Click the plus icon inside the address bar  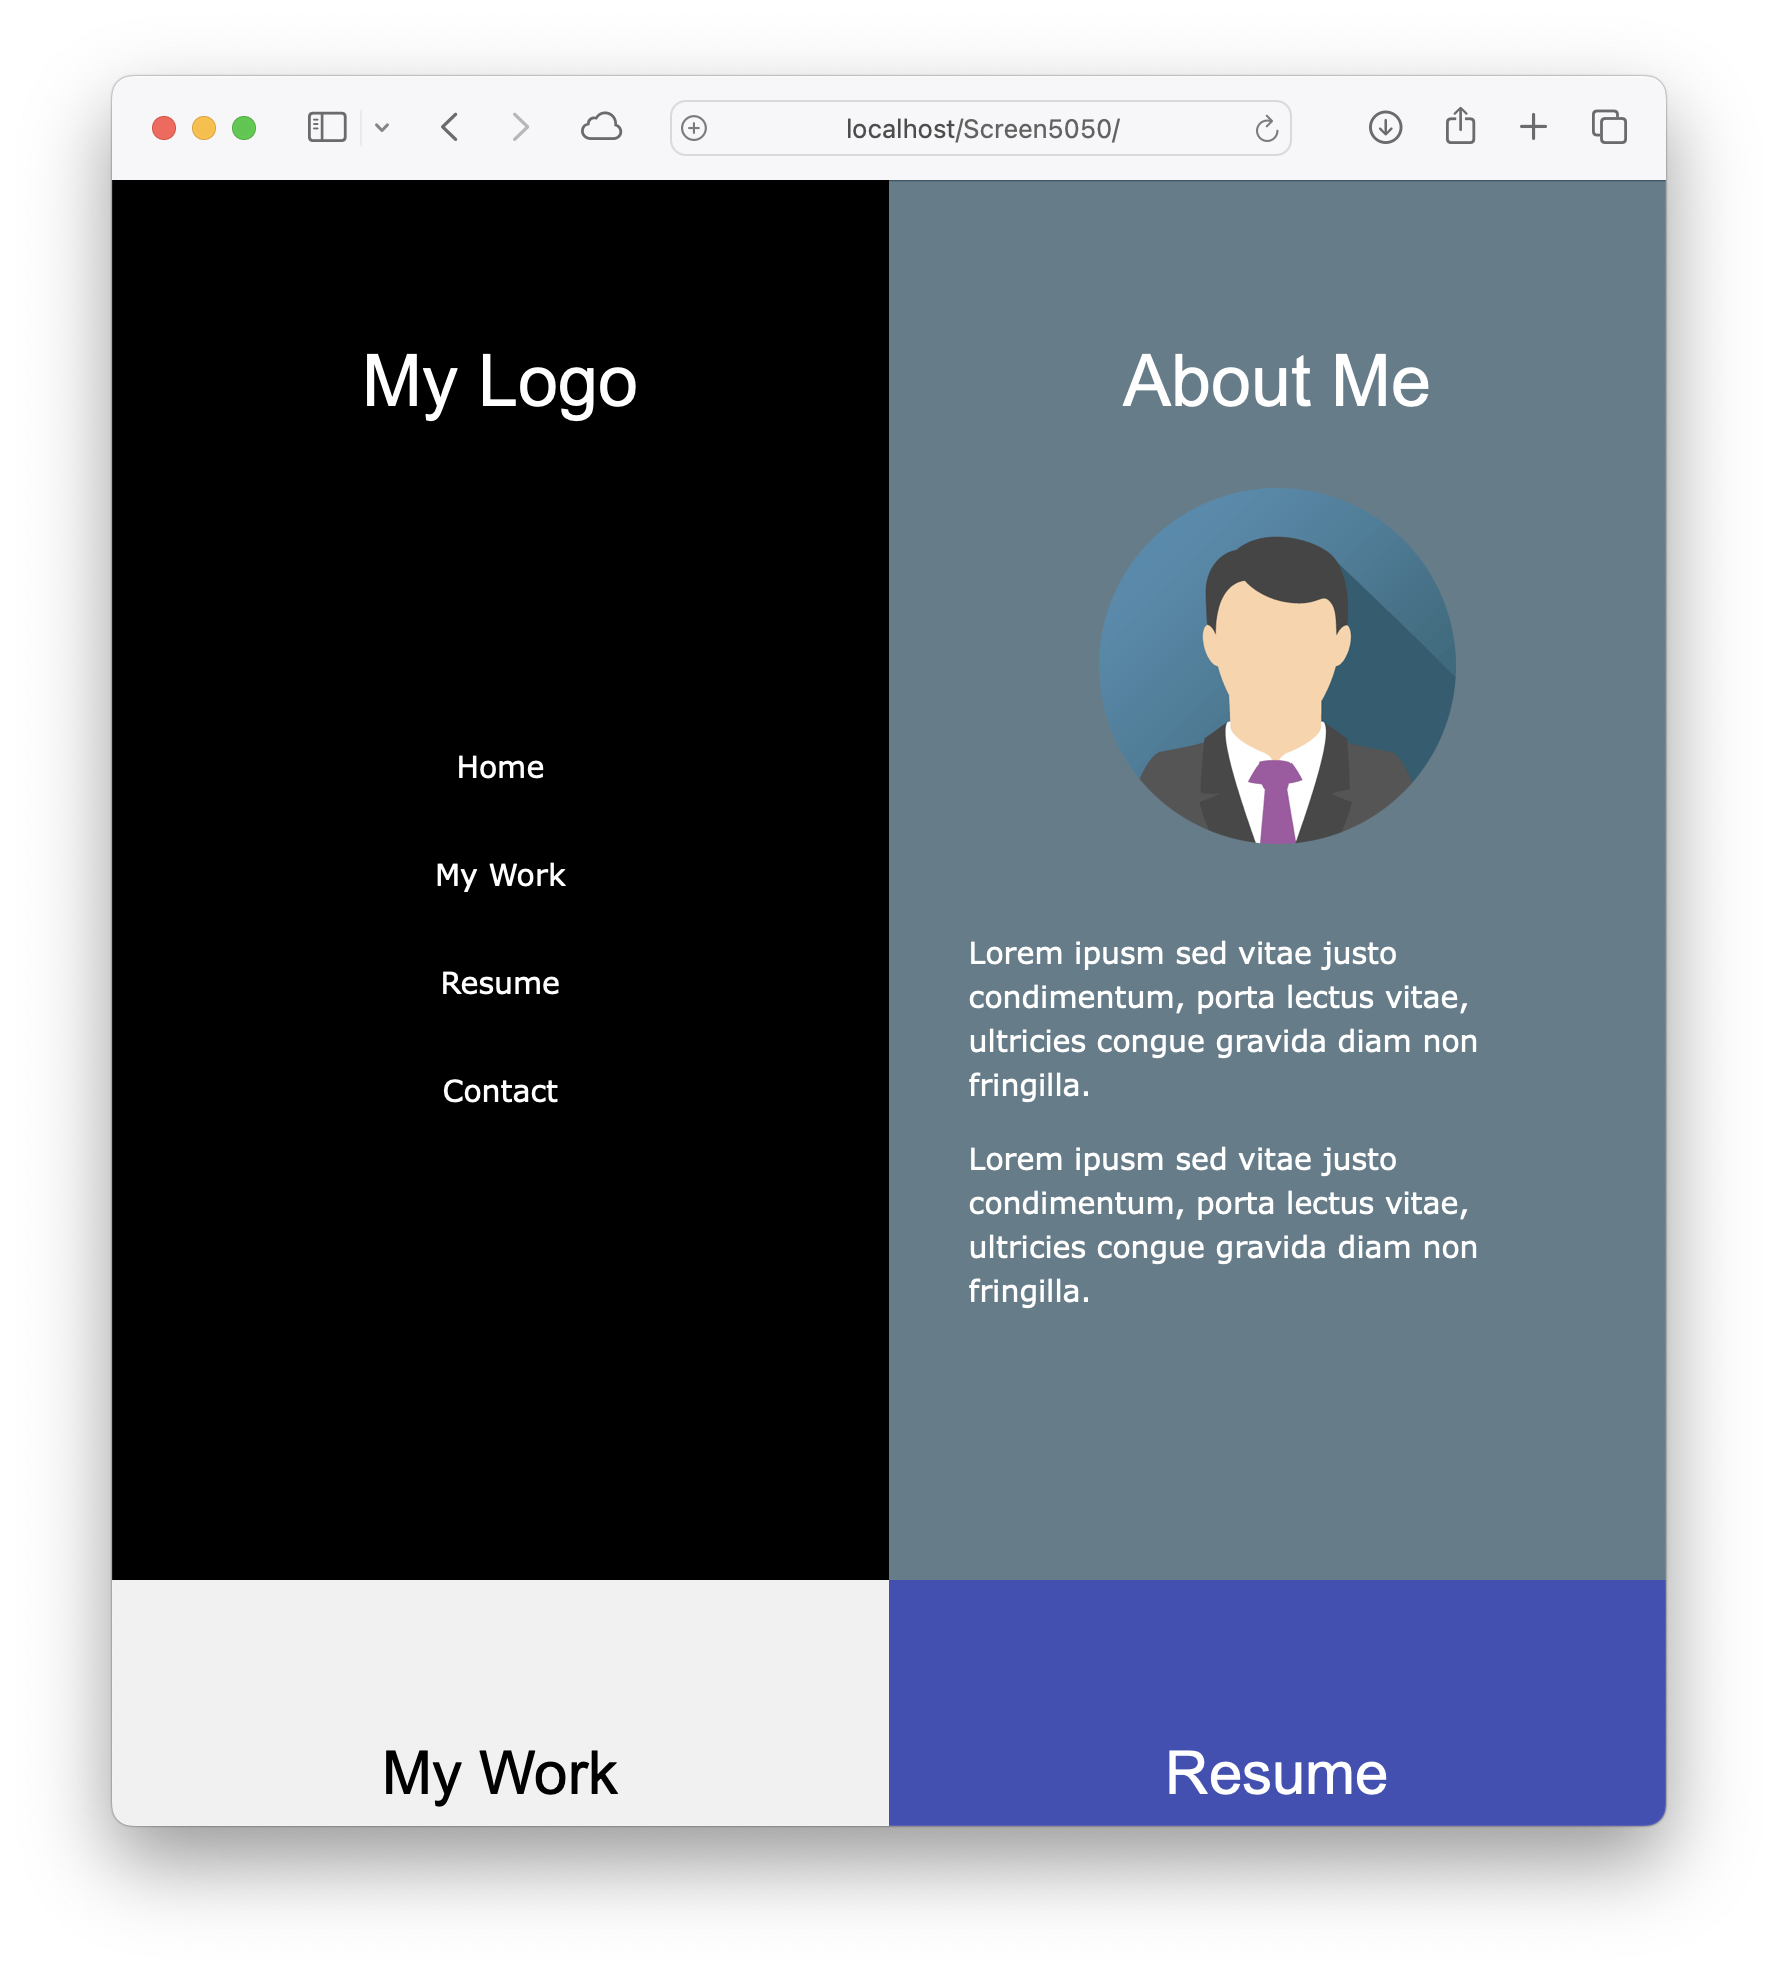tap(694, 128)
